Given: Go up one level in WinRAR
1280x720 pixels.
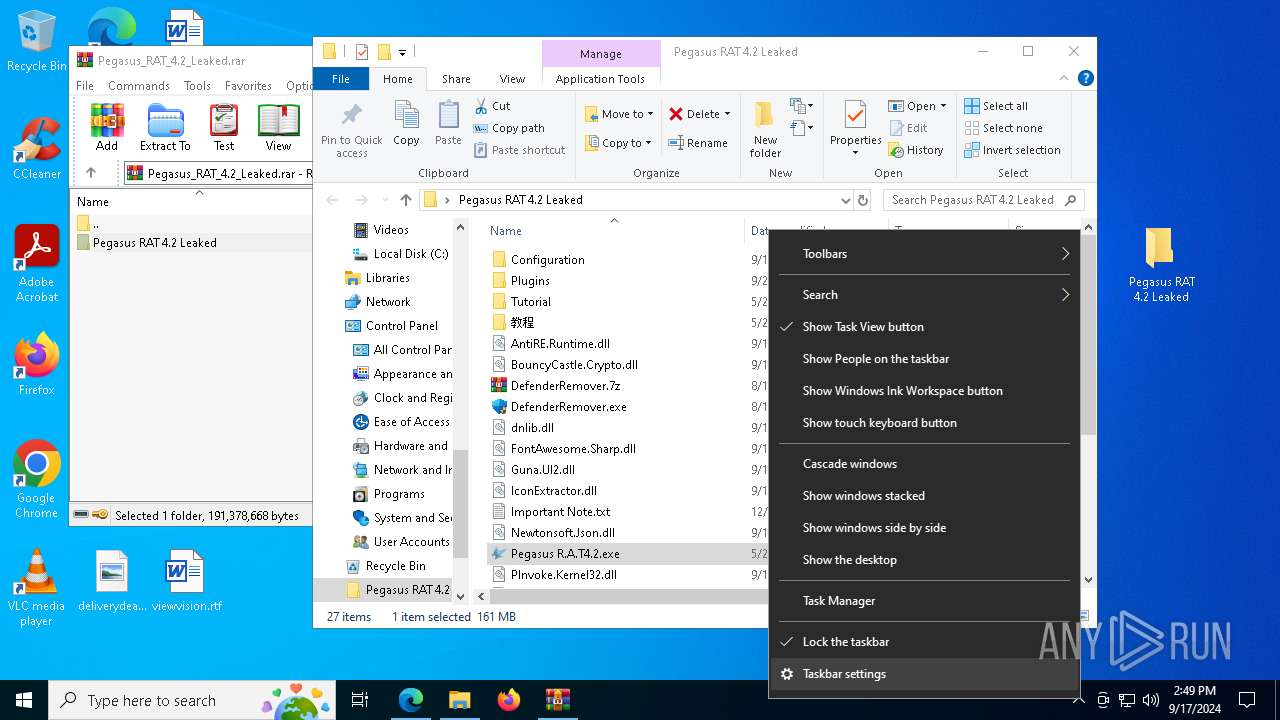Looking at the screenshot, I should [x=91, y=173].
